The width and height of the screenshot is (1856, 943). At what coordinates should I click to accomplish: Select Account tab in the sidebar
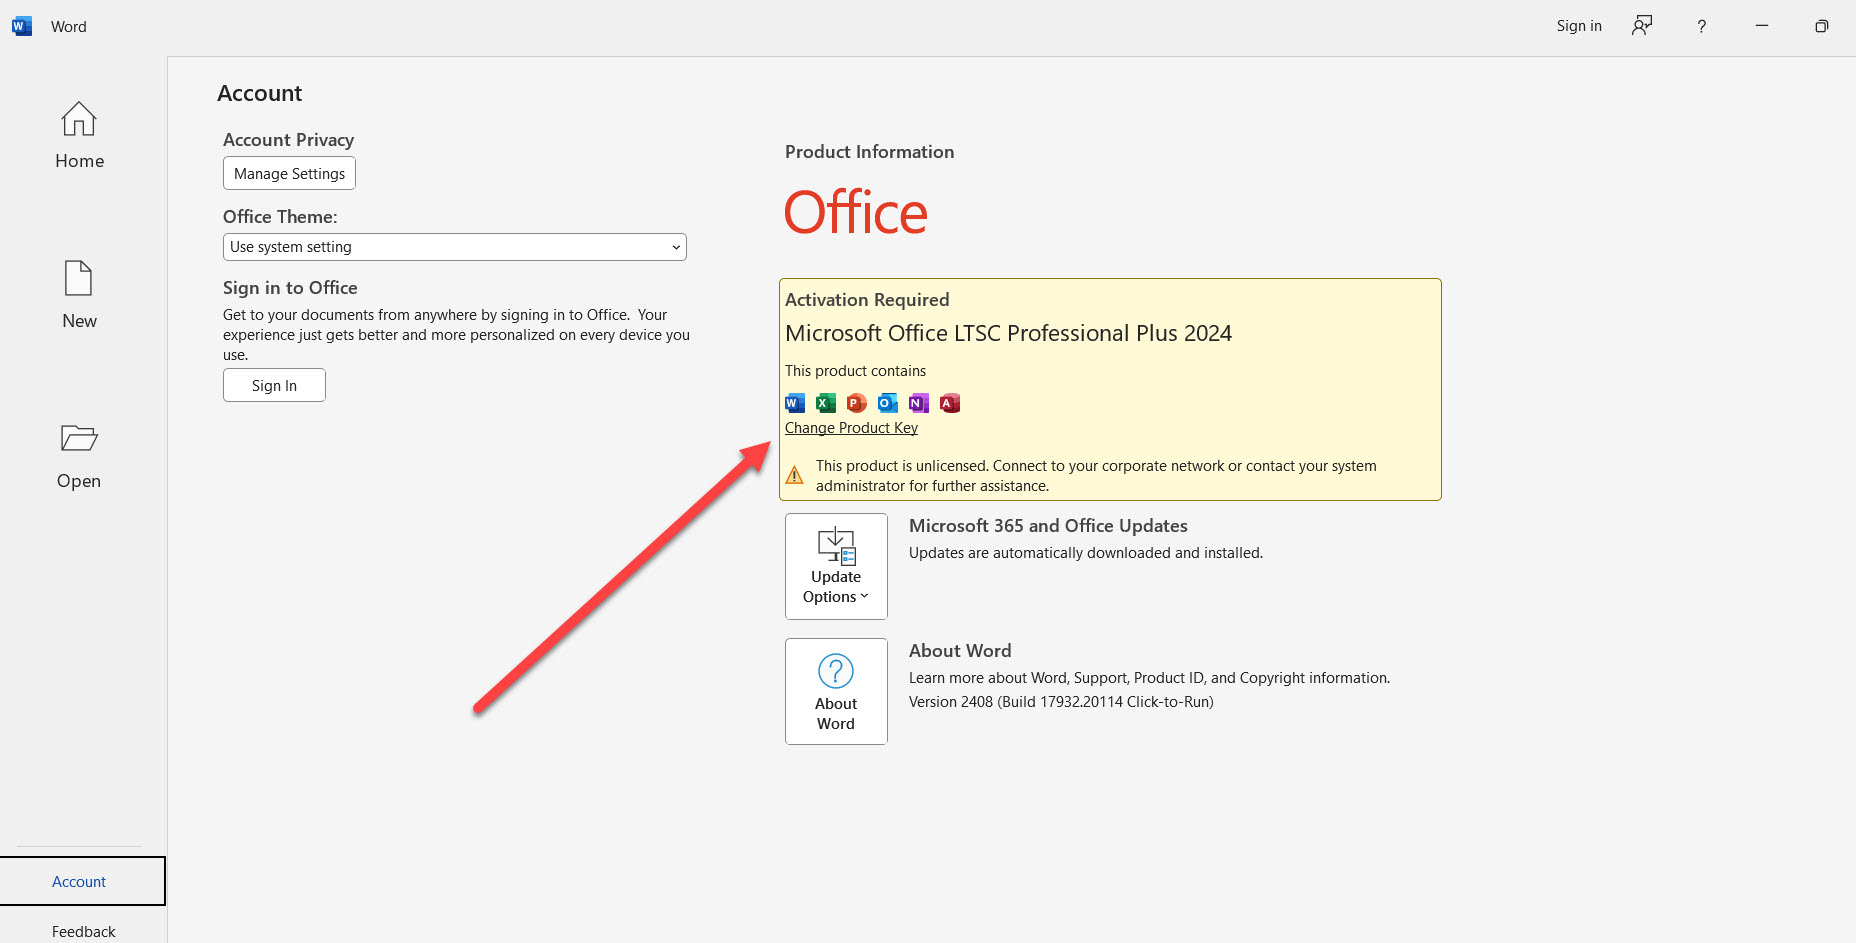[x=79, y=881]
